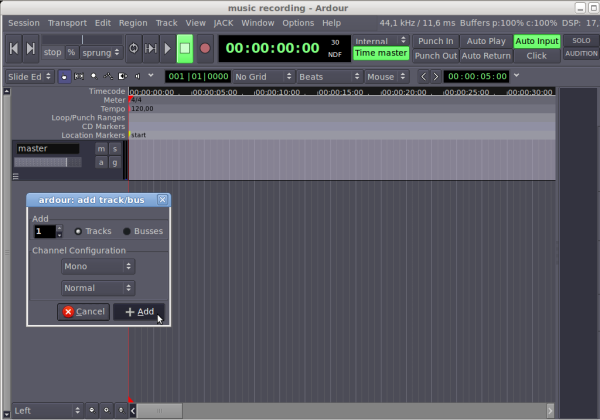Open the JACK menu

tap(223, 23)
